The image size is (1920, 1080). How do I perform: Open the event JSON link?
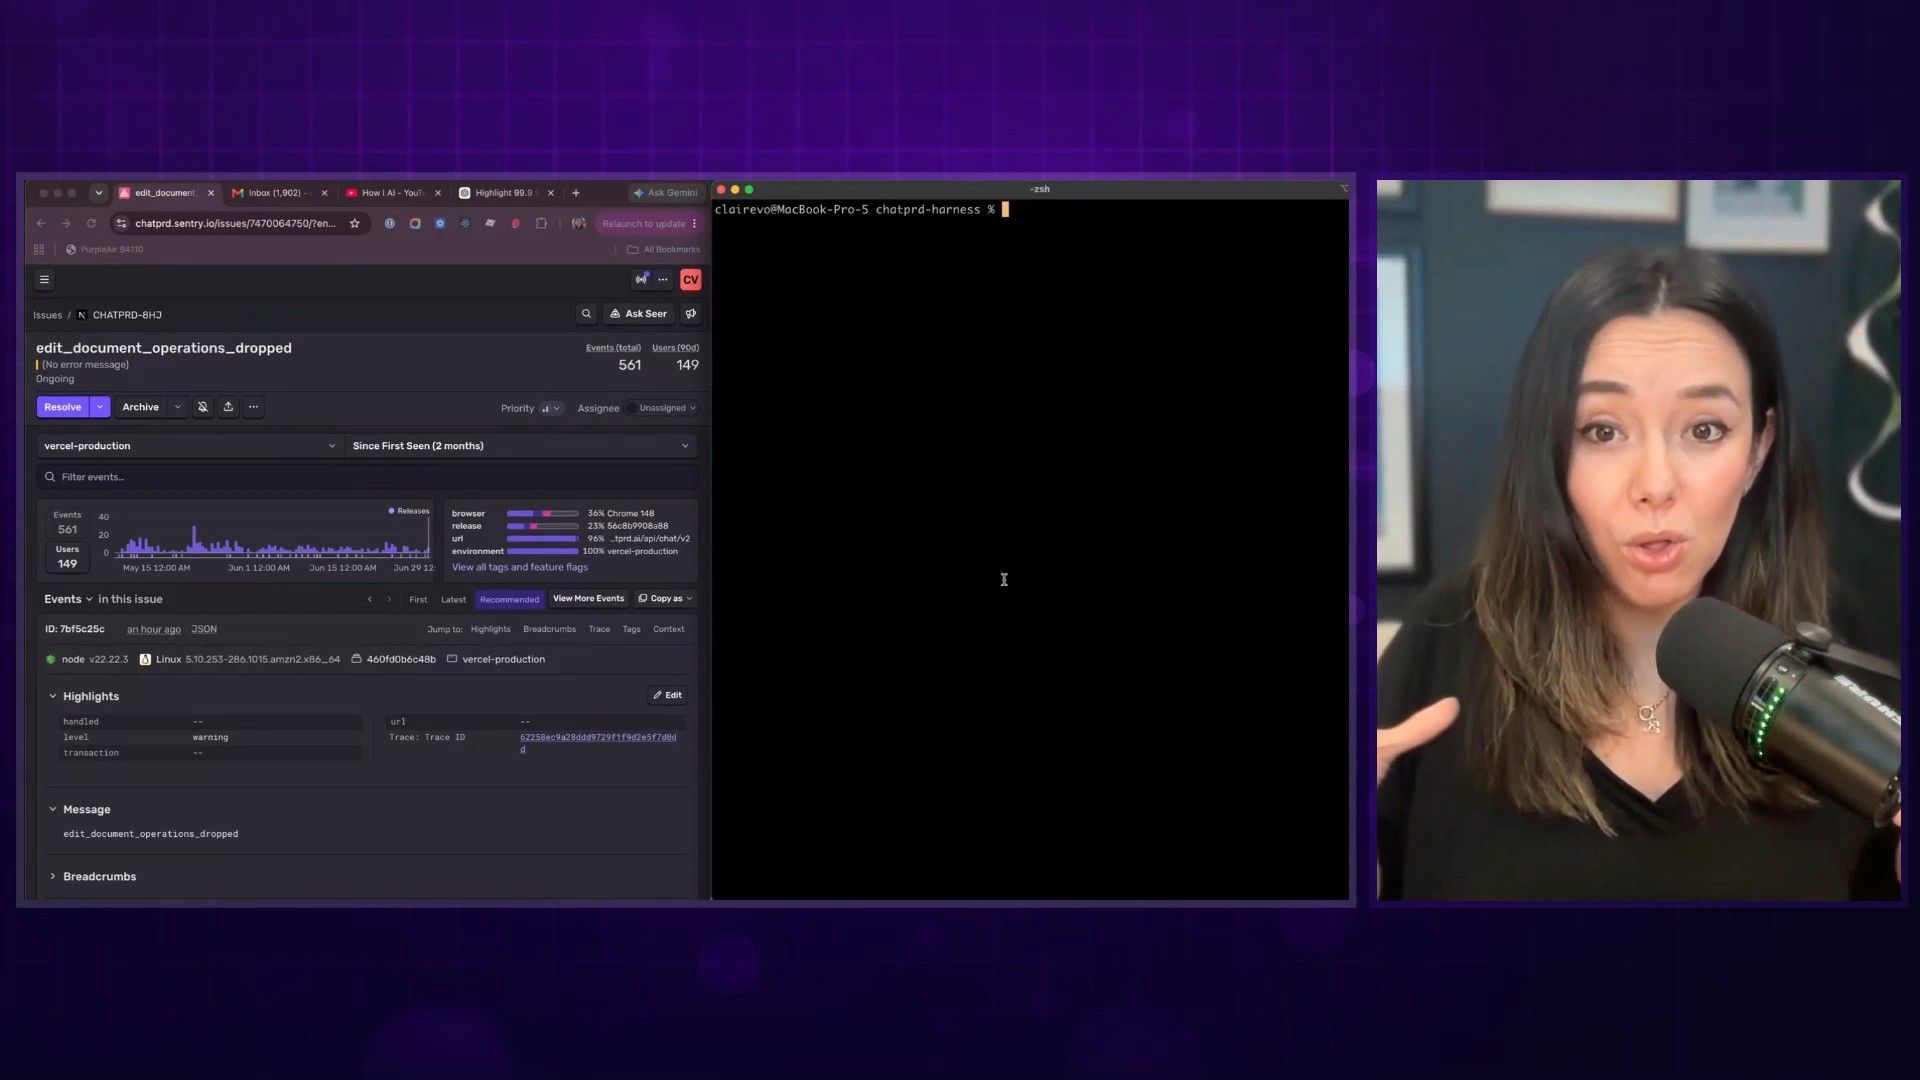coord(204,629)
